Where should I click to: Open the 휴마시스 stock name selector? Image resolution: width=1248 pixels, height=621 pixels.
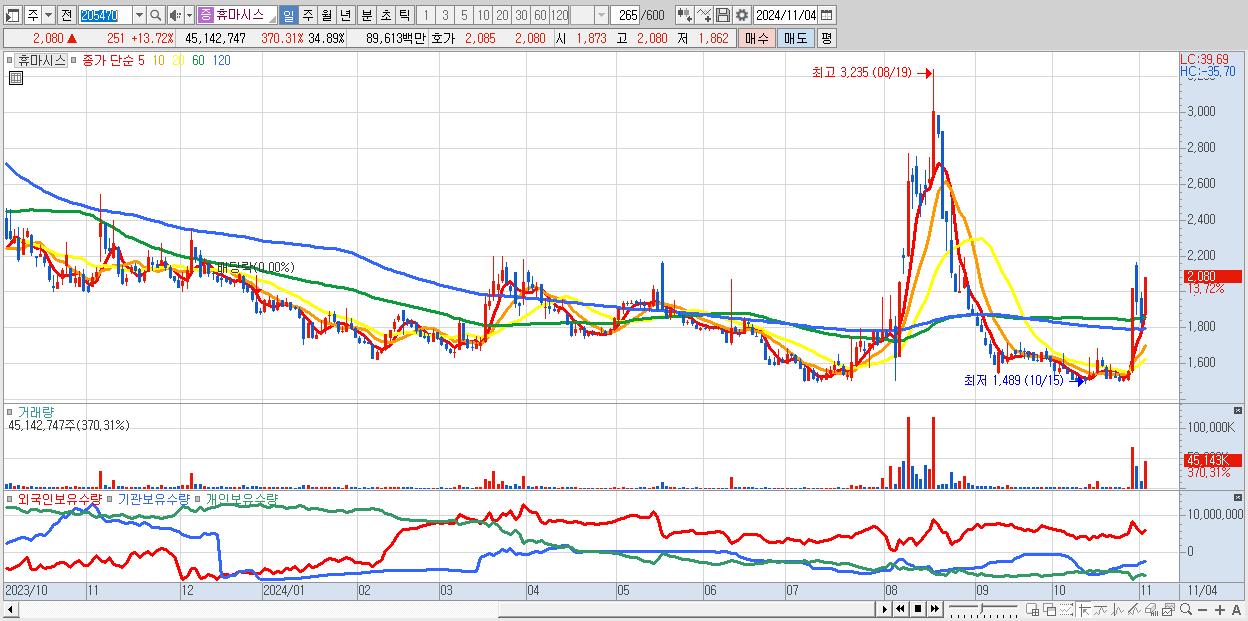tap(237, 15)
